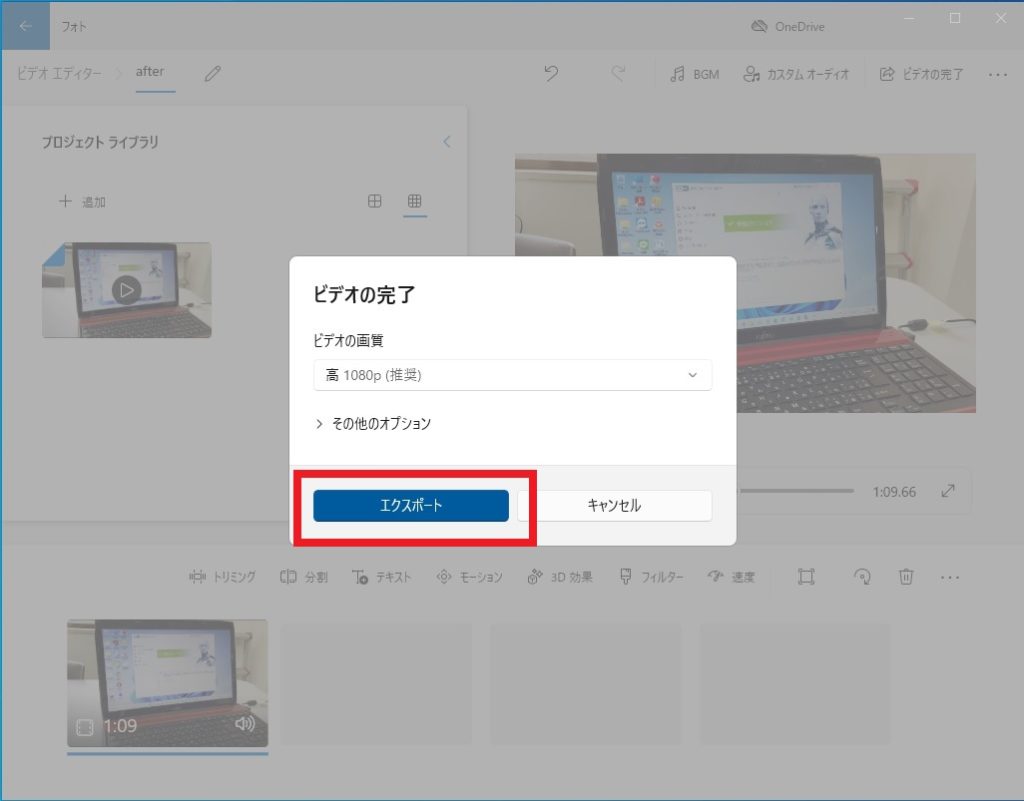Click the redo arrow icon
This screenshot has width=1024, height=801.
click(x=618, y=74)
